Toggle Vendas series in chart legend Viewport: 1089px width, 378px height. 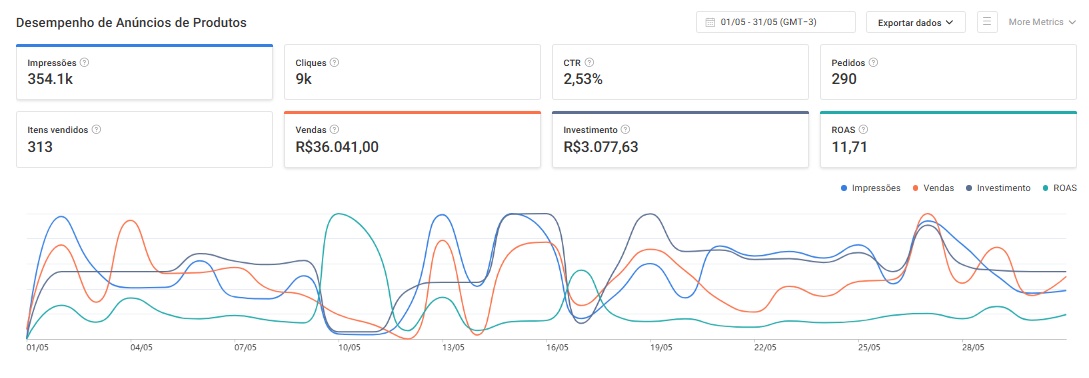[x=933, y=188]
